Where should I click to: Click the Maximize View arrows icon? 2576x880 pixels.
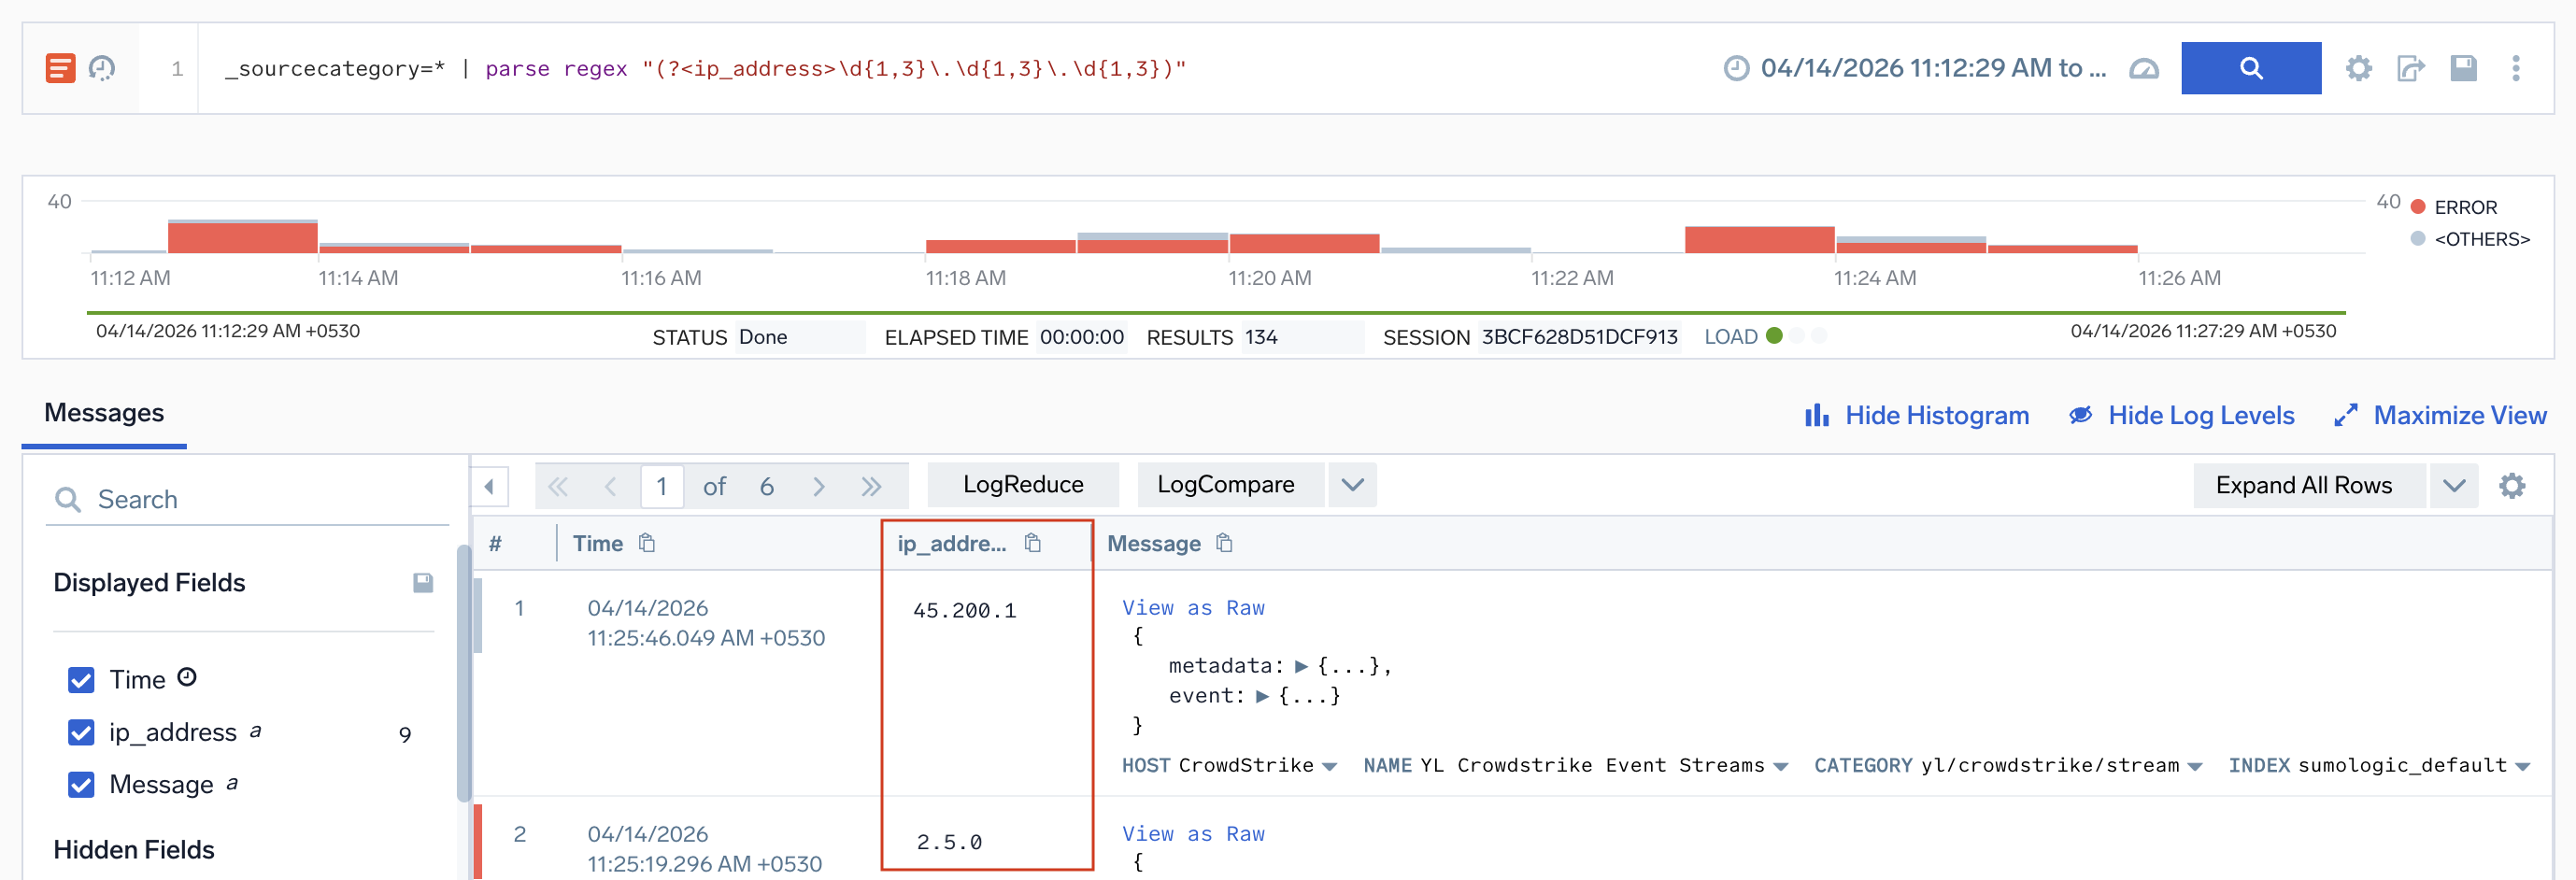pos(2345,415)
